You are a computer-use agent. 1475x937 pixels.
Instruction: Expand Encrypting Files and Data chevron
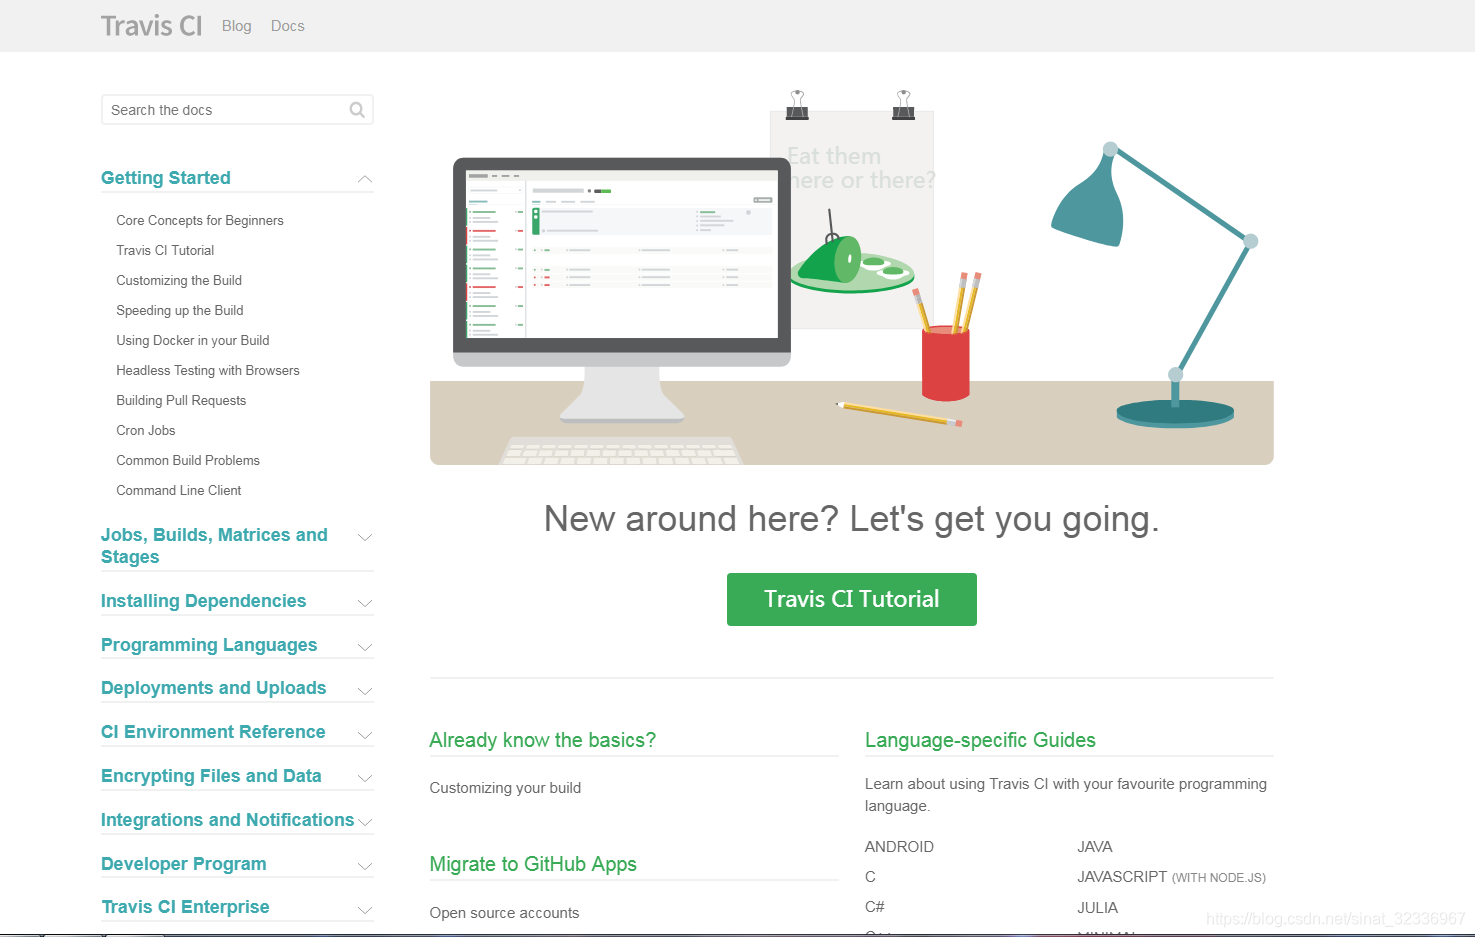365,778
